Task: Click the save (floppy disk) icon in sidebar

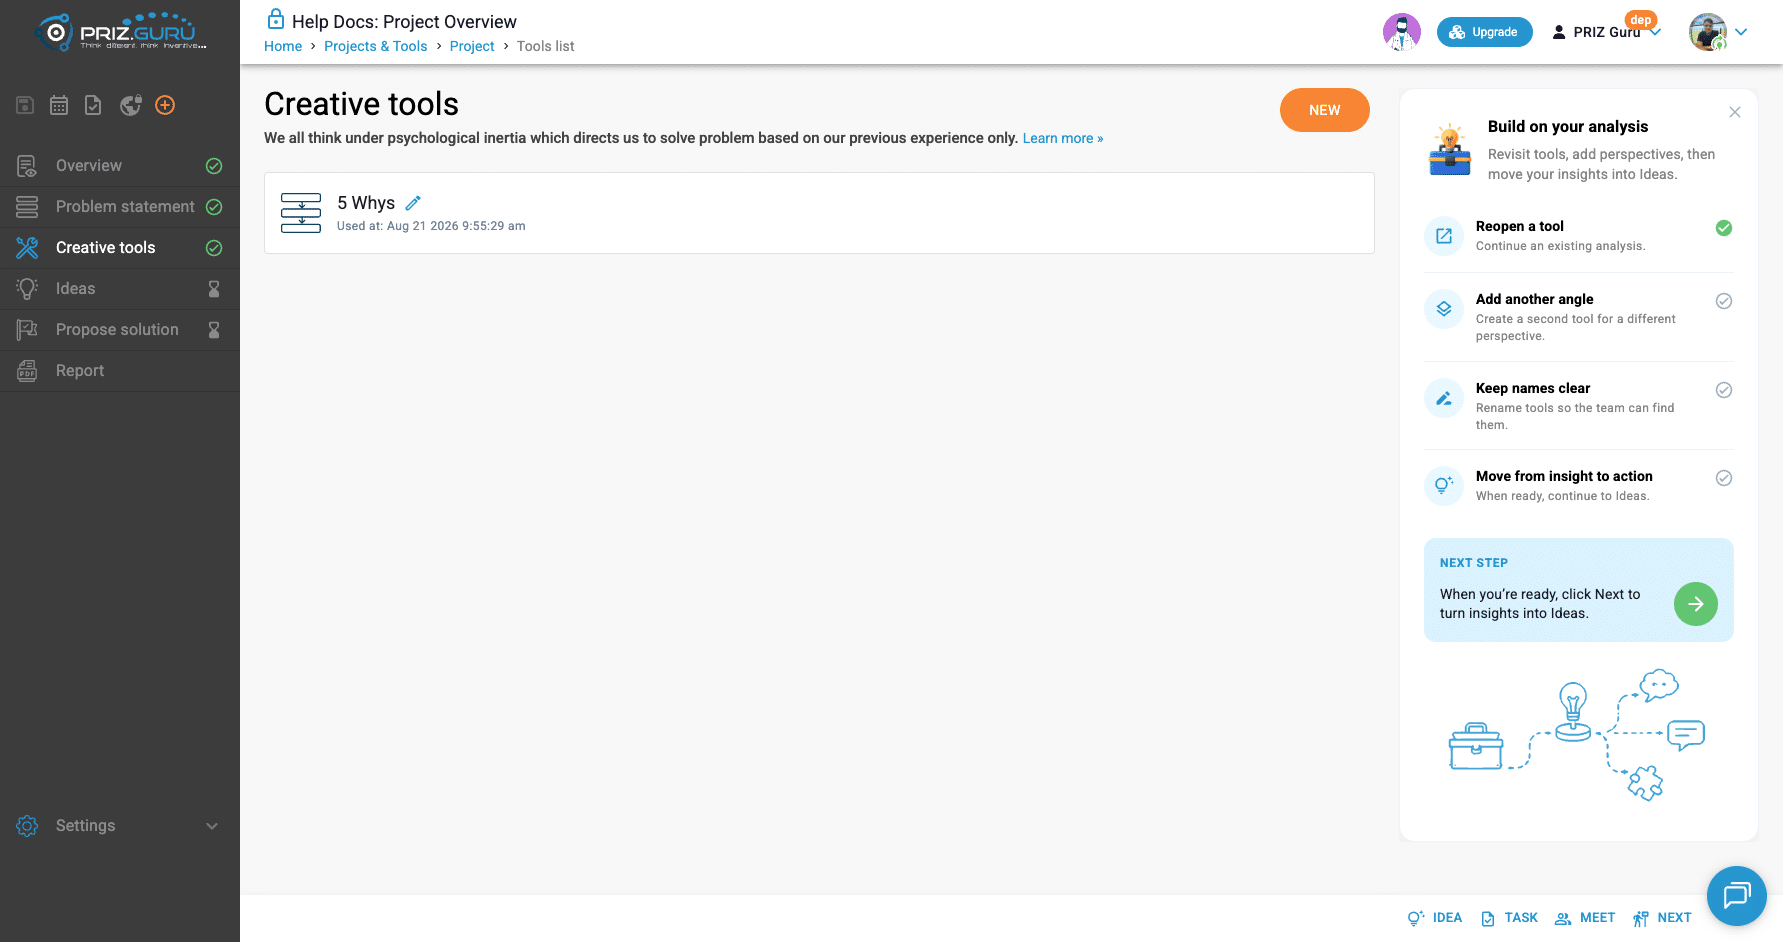Action: 25,105
